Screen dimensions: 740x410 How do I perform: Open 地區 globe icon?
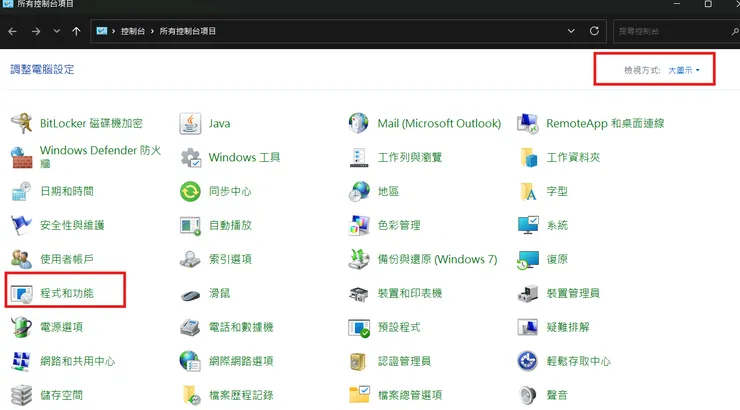[x=359, y=192]
